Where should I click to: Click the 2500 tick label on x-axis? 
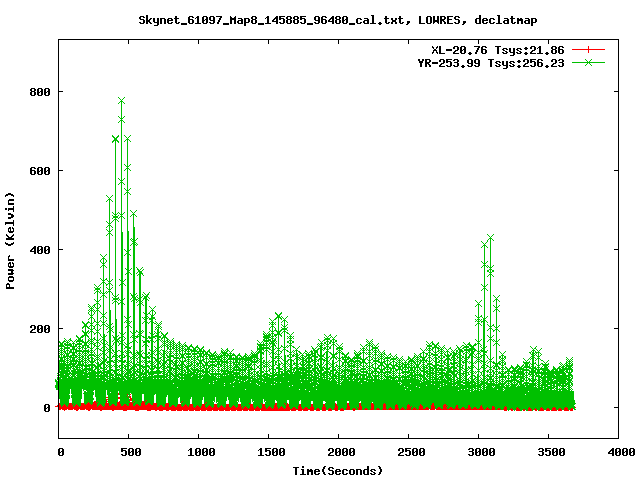(409, 452)
